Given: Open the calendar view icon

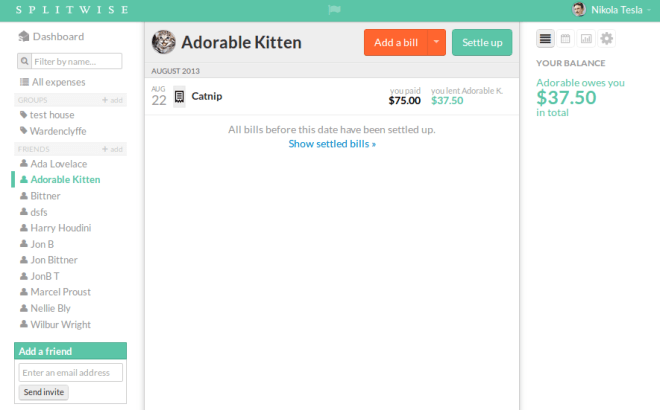Looking at the screenshot, I should coord(566,39).
